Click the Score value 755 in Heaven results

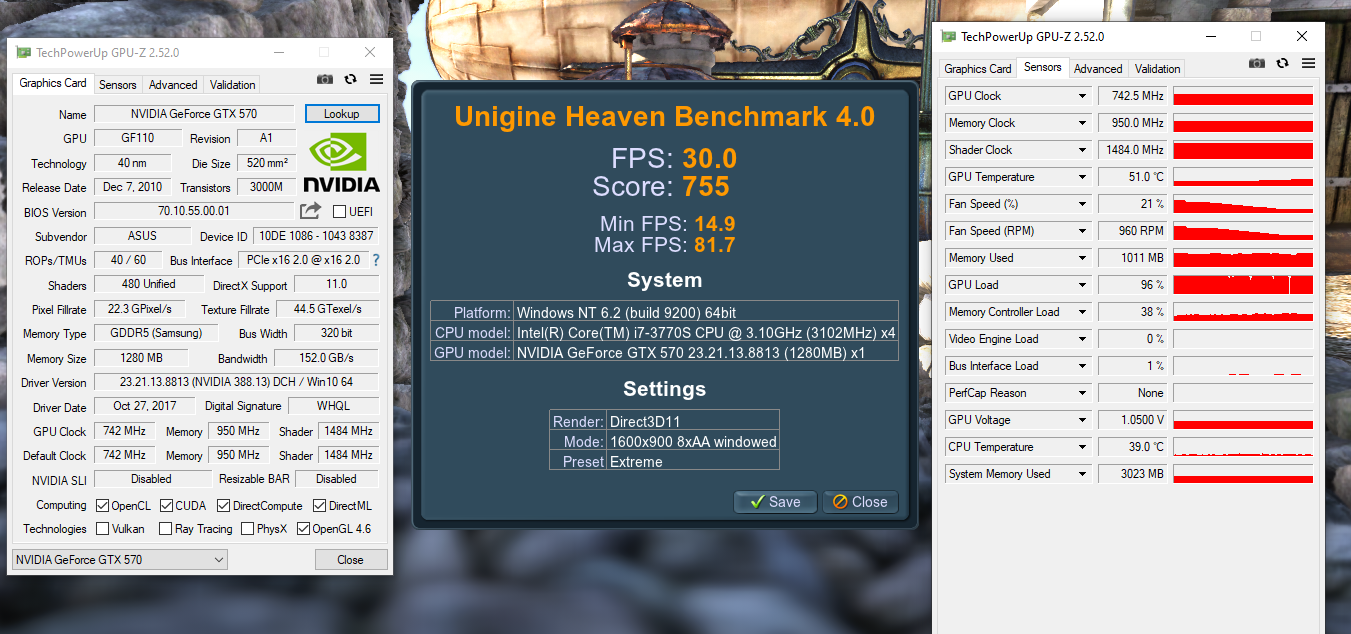pyautogui.click(x=706, y=186)
